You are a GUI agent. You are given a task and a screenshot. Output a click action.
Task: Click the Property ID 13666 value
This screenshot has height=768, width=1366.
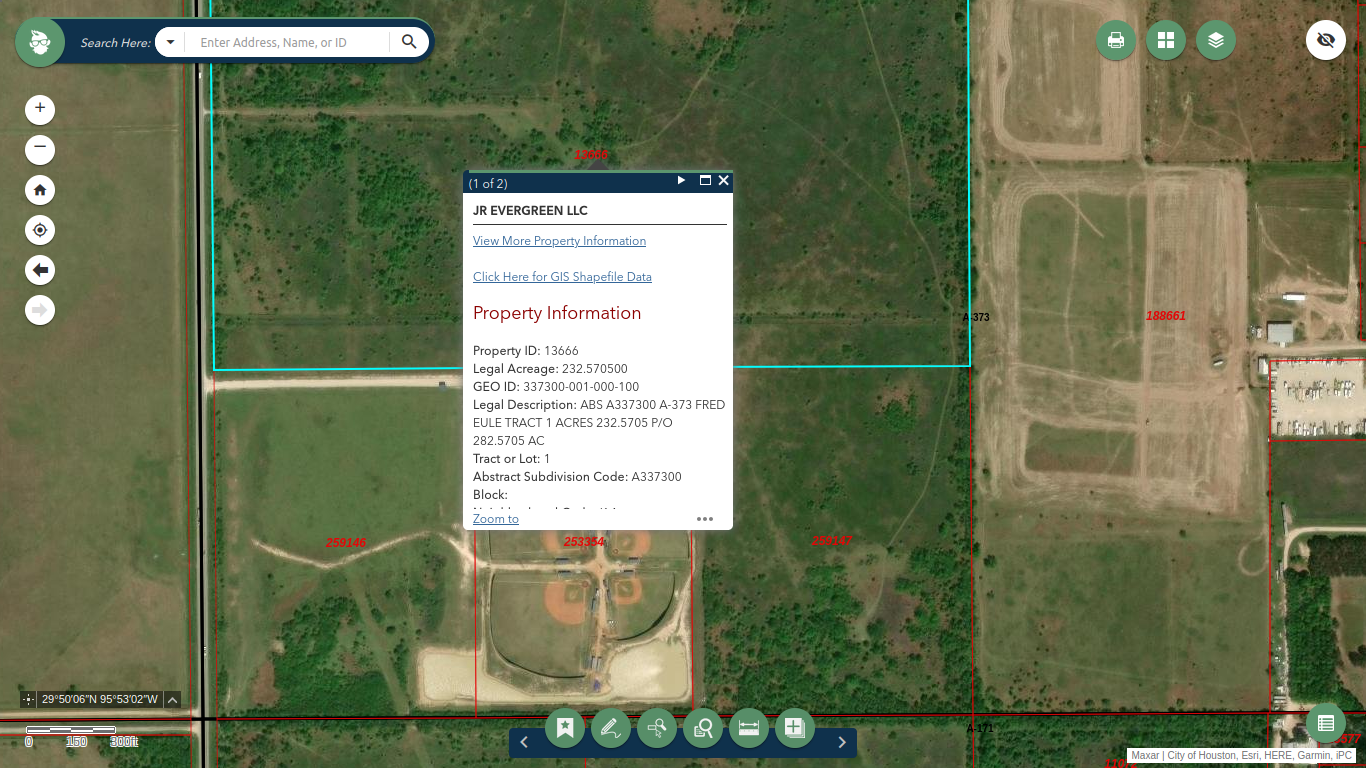pos(561,351)
